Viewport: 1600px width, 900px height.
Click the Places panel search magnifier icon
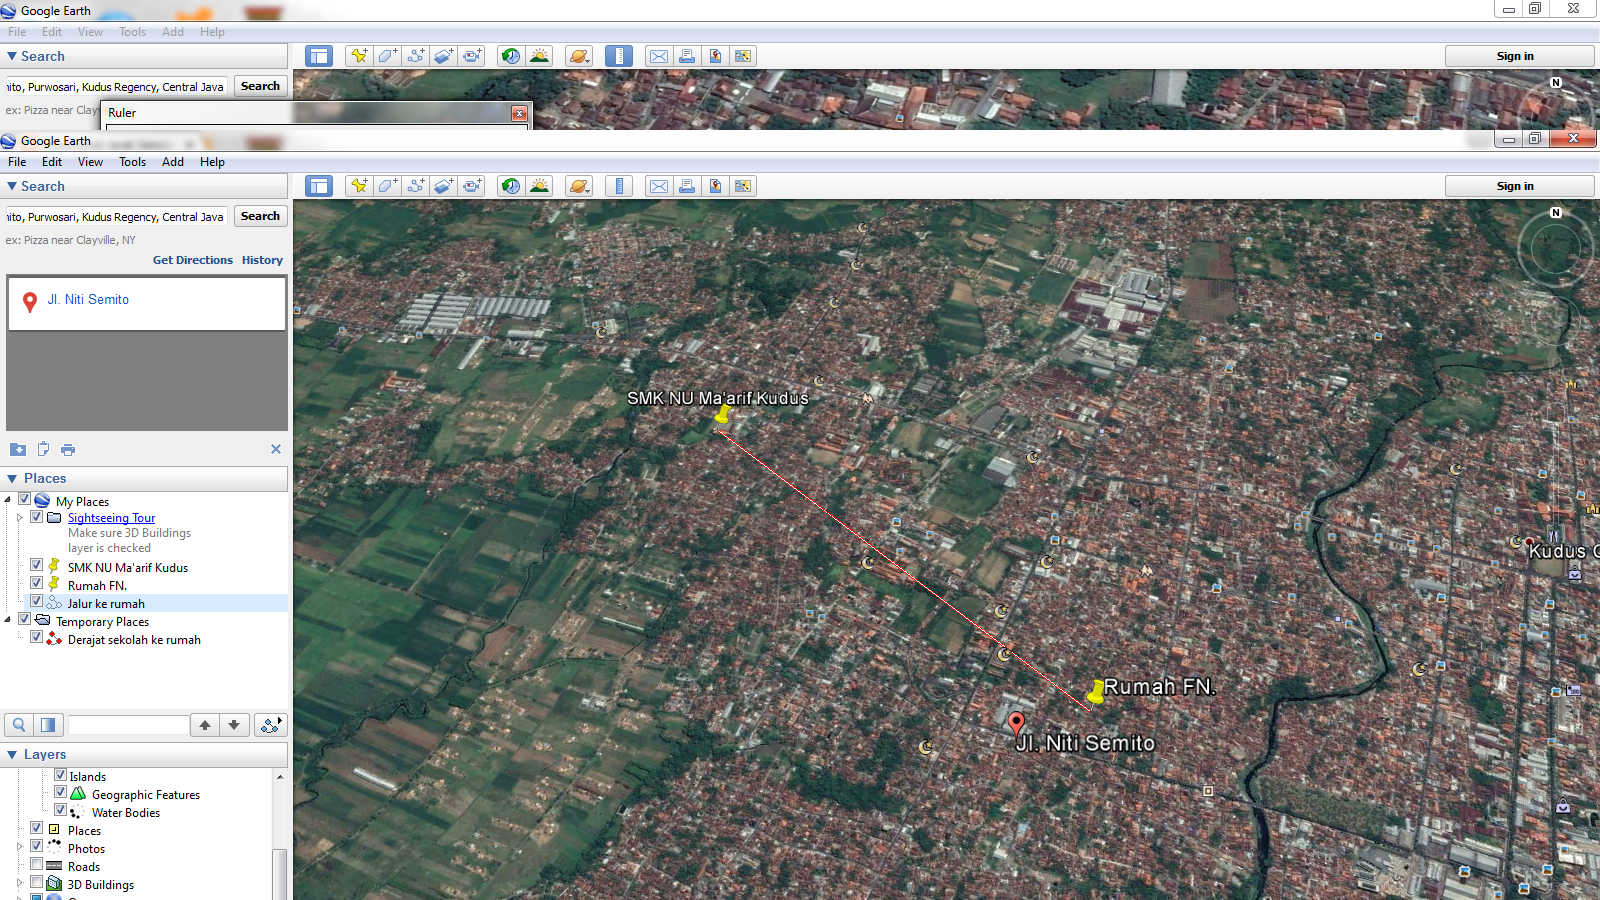pyautogui.click(x=19, y=725)
